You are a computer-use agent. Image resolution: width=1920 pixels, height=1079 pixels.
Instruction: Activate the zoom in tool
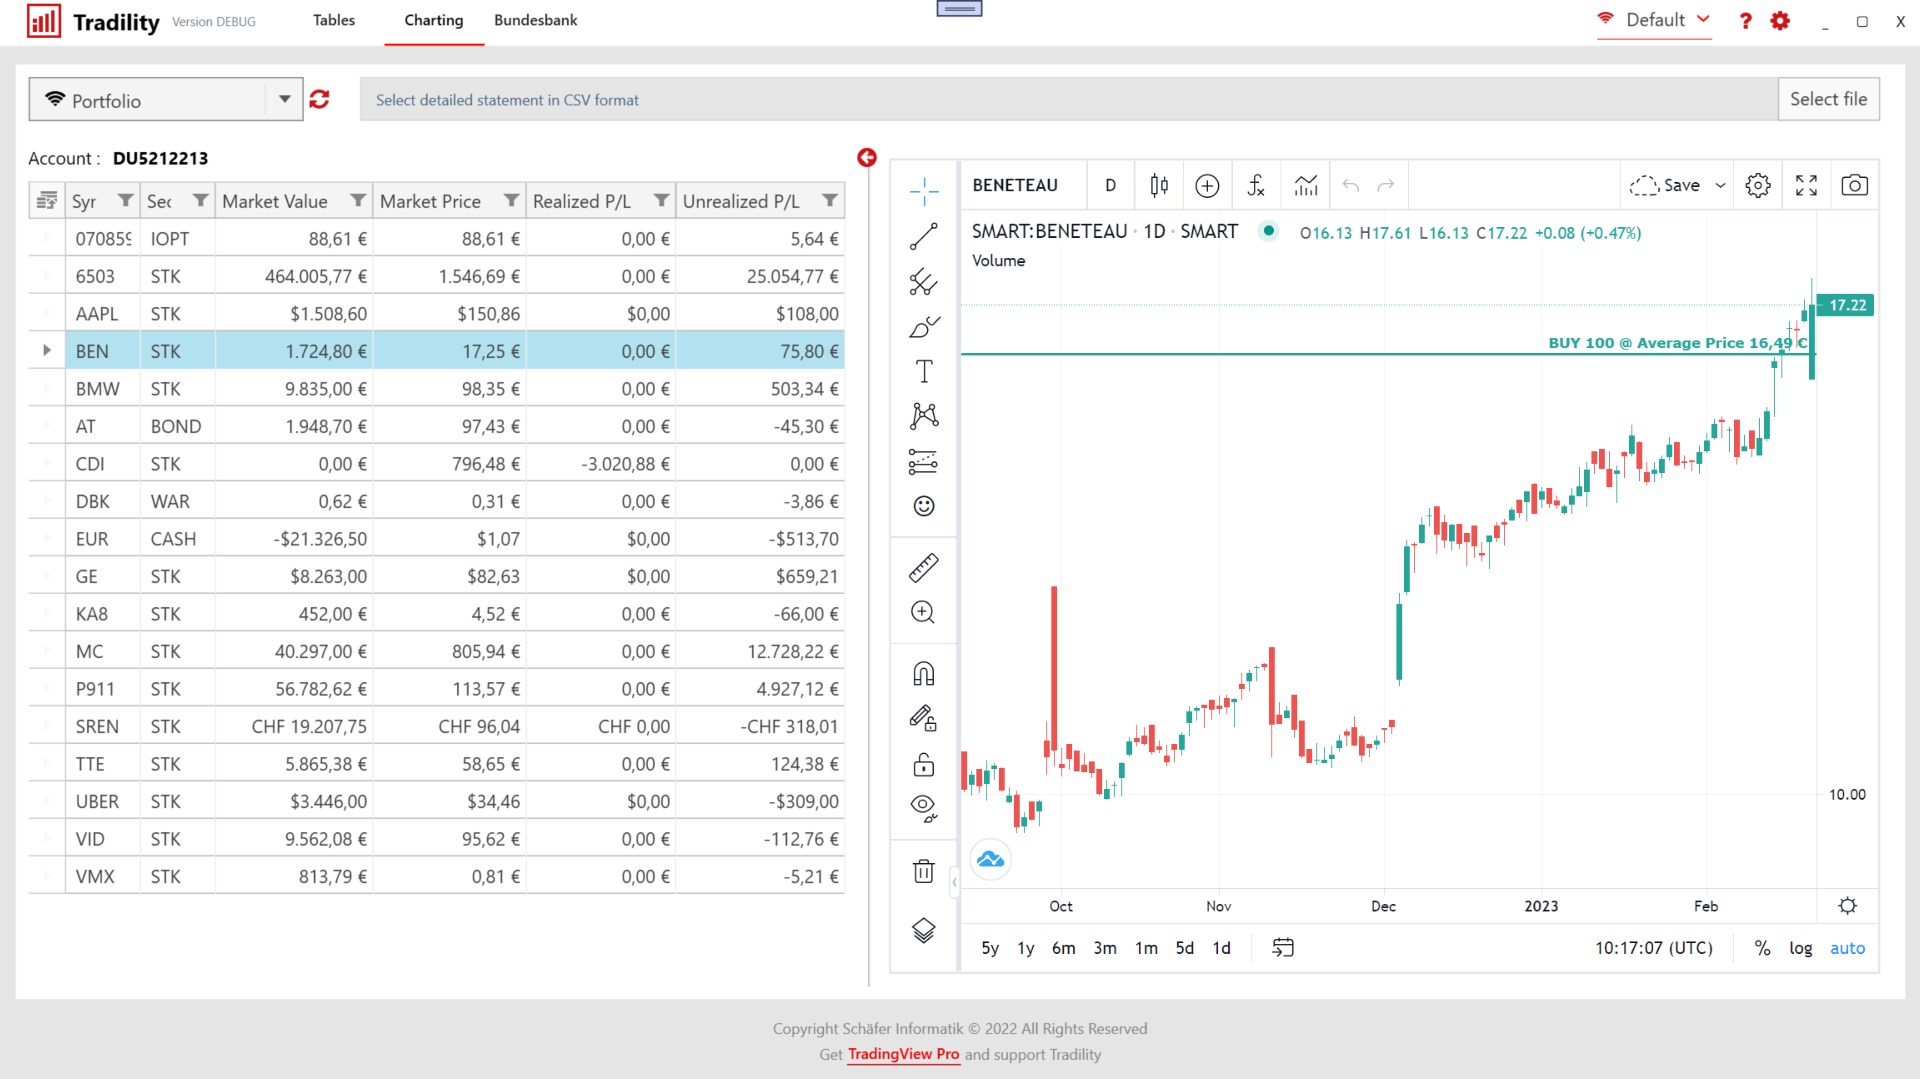[x=924, y=612]
